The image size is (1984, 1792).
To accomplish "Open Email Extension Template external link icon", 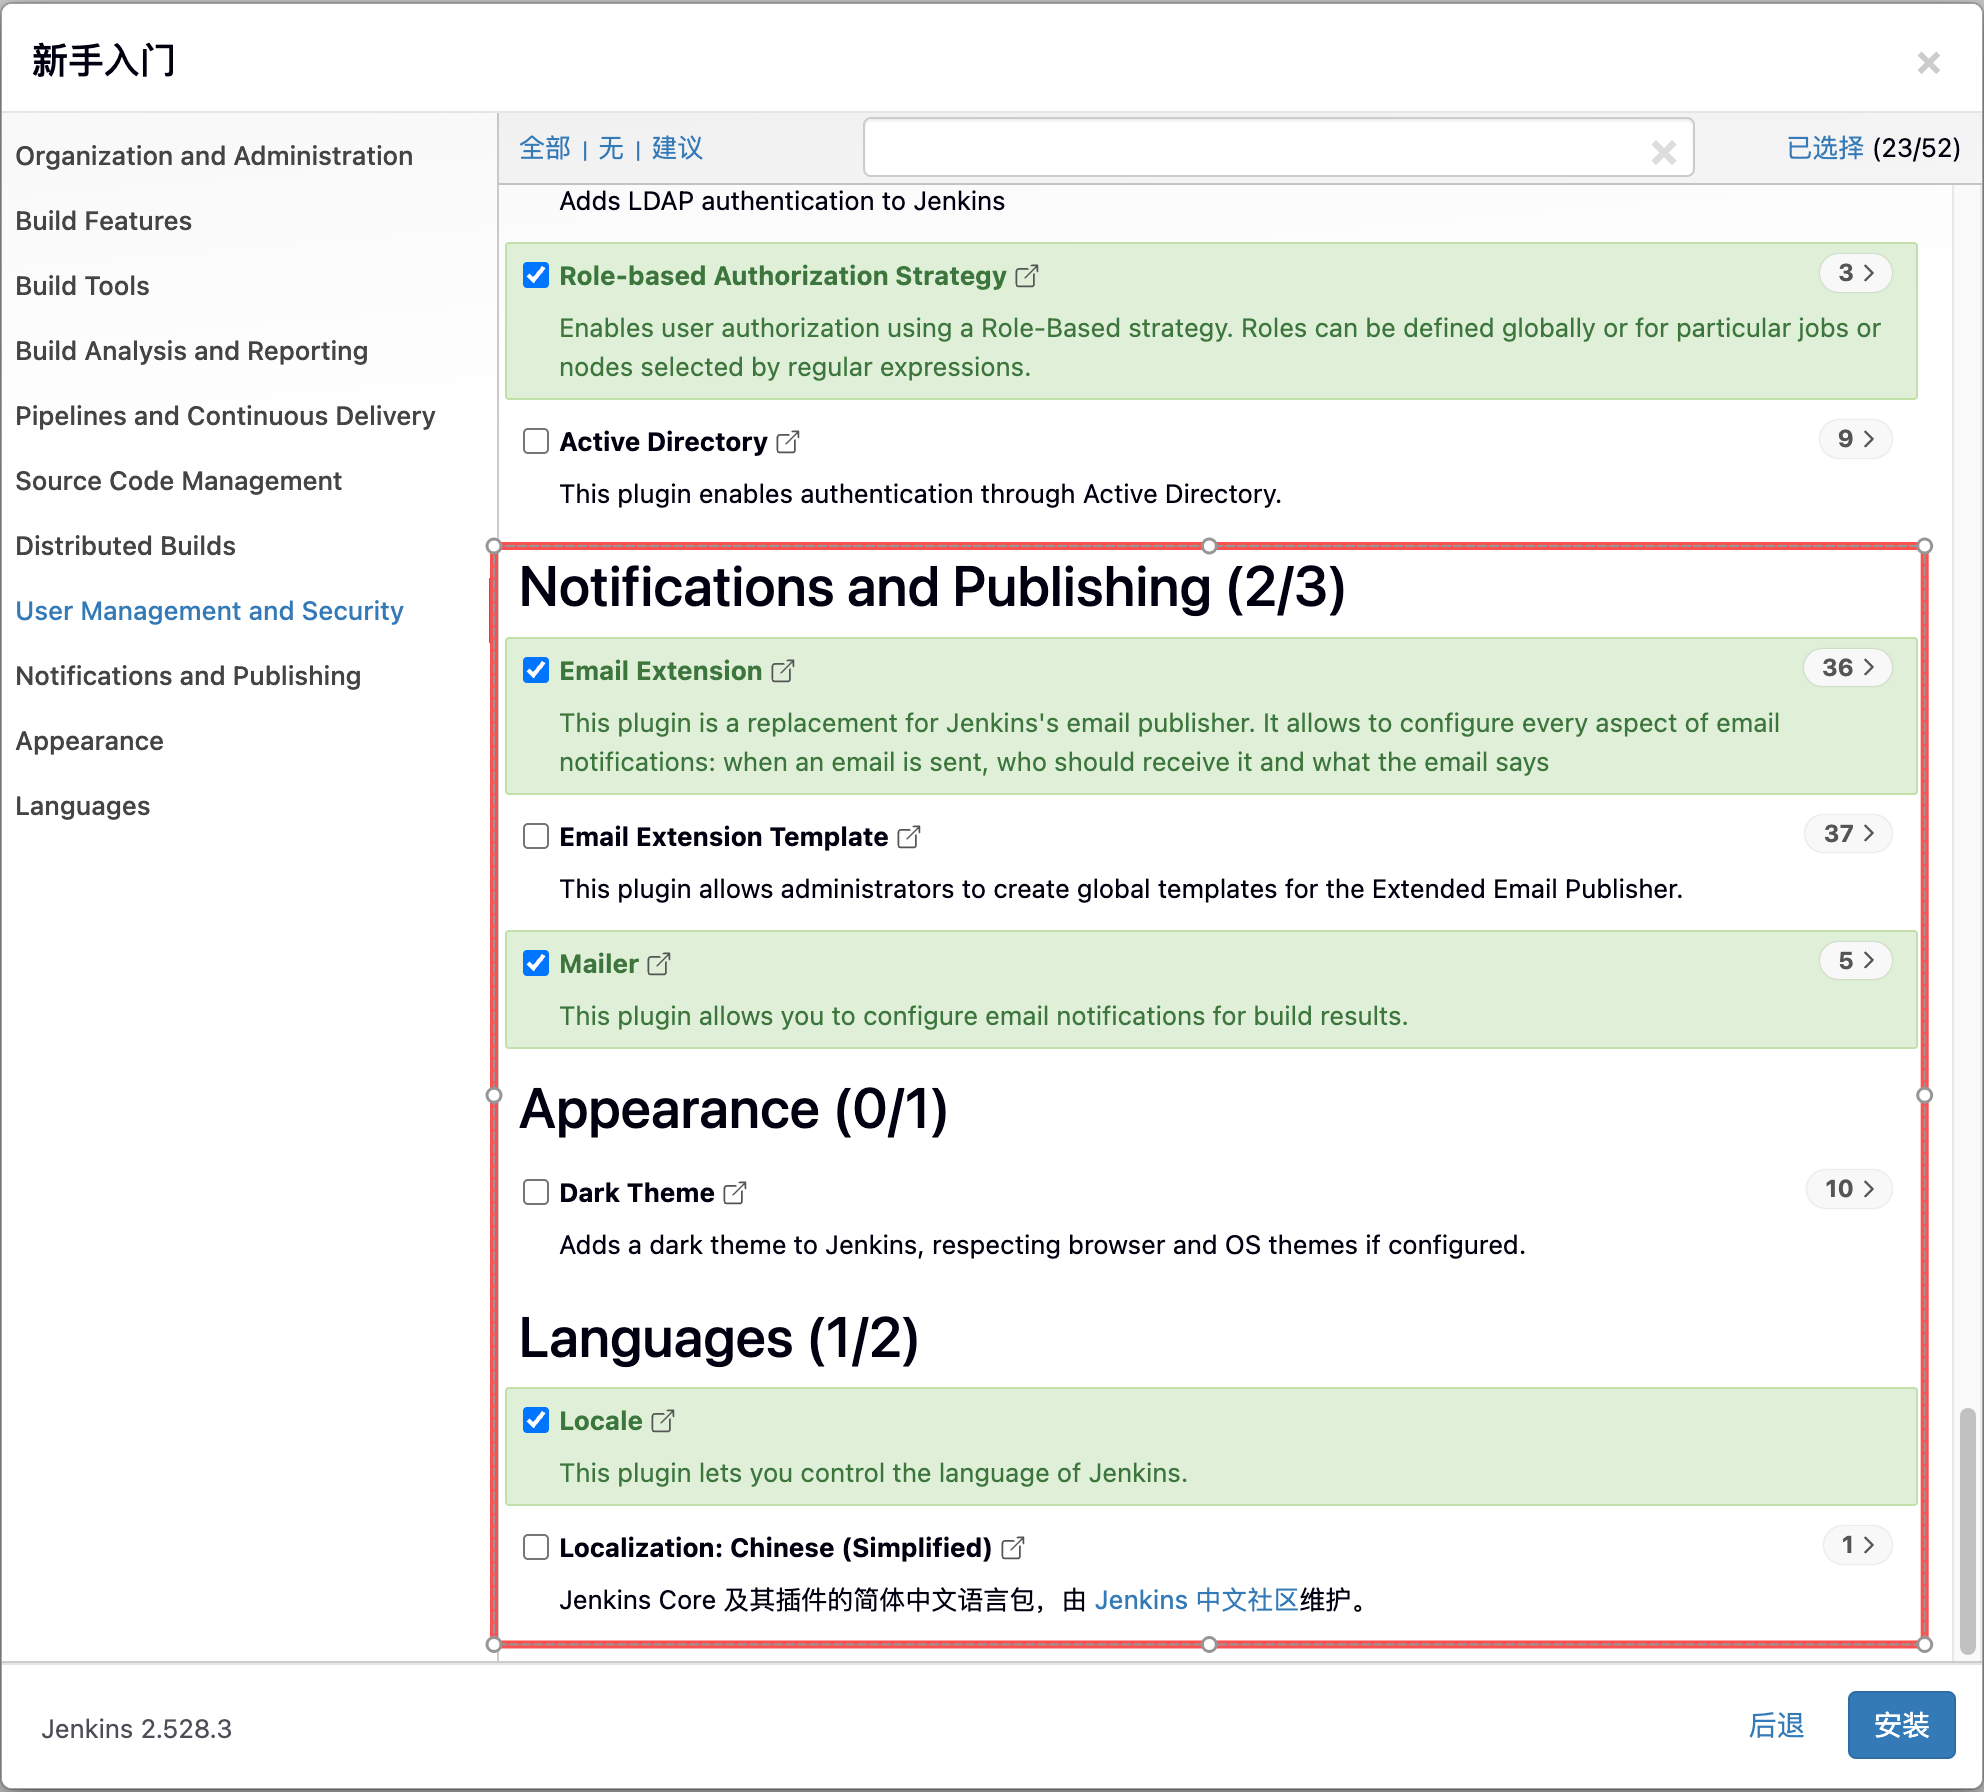I will click(x=909, y=837).
